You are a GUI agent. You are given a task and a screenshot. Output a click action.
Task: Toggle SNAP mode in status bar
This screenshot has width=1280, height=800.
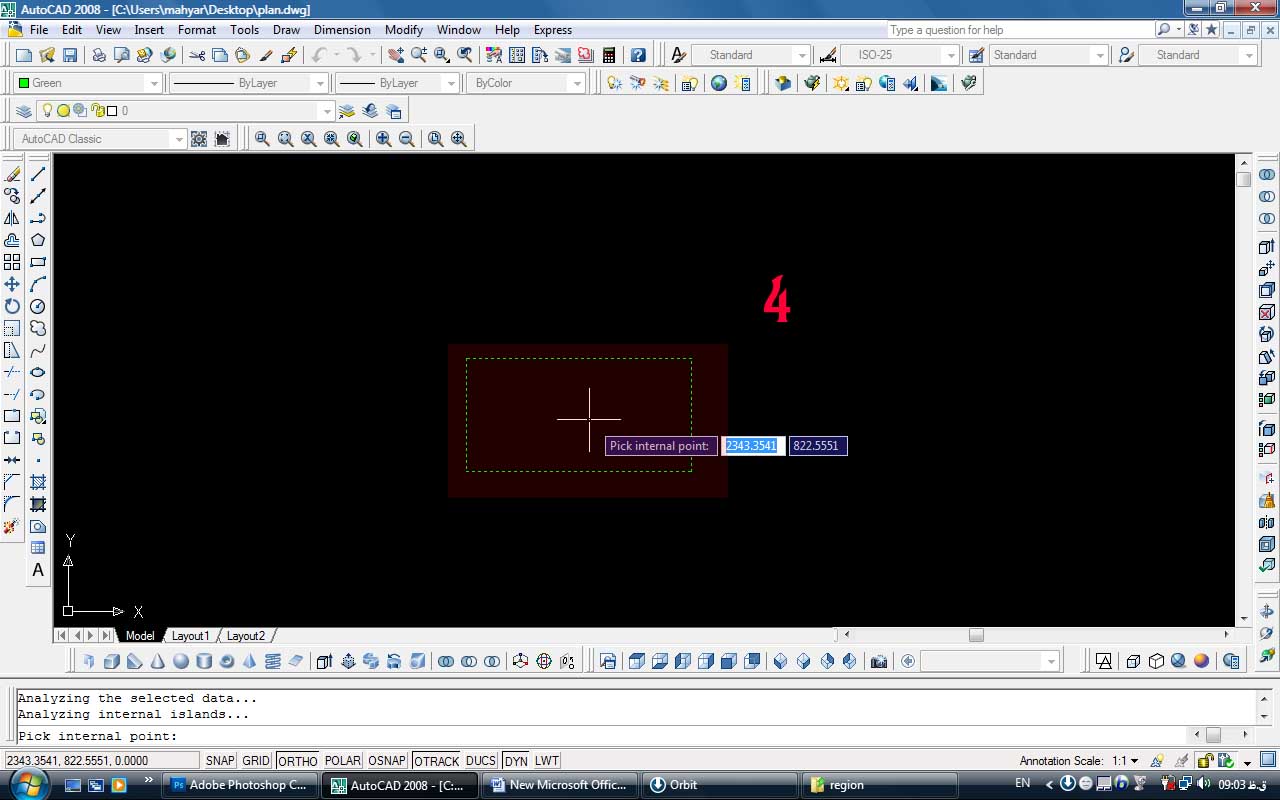tap(219, 761)
